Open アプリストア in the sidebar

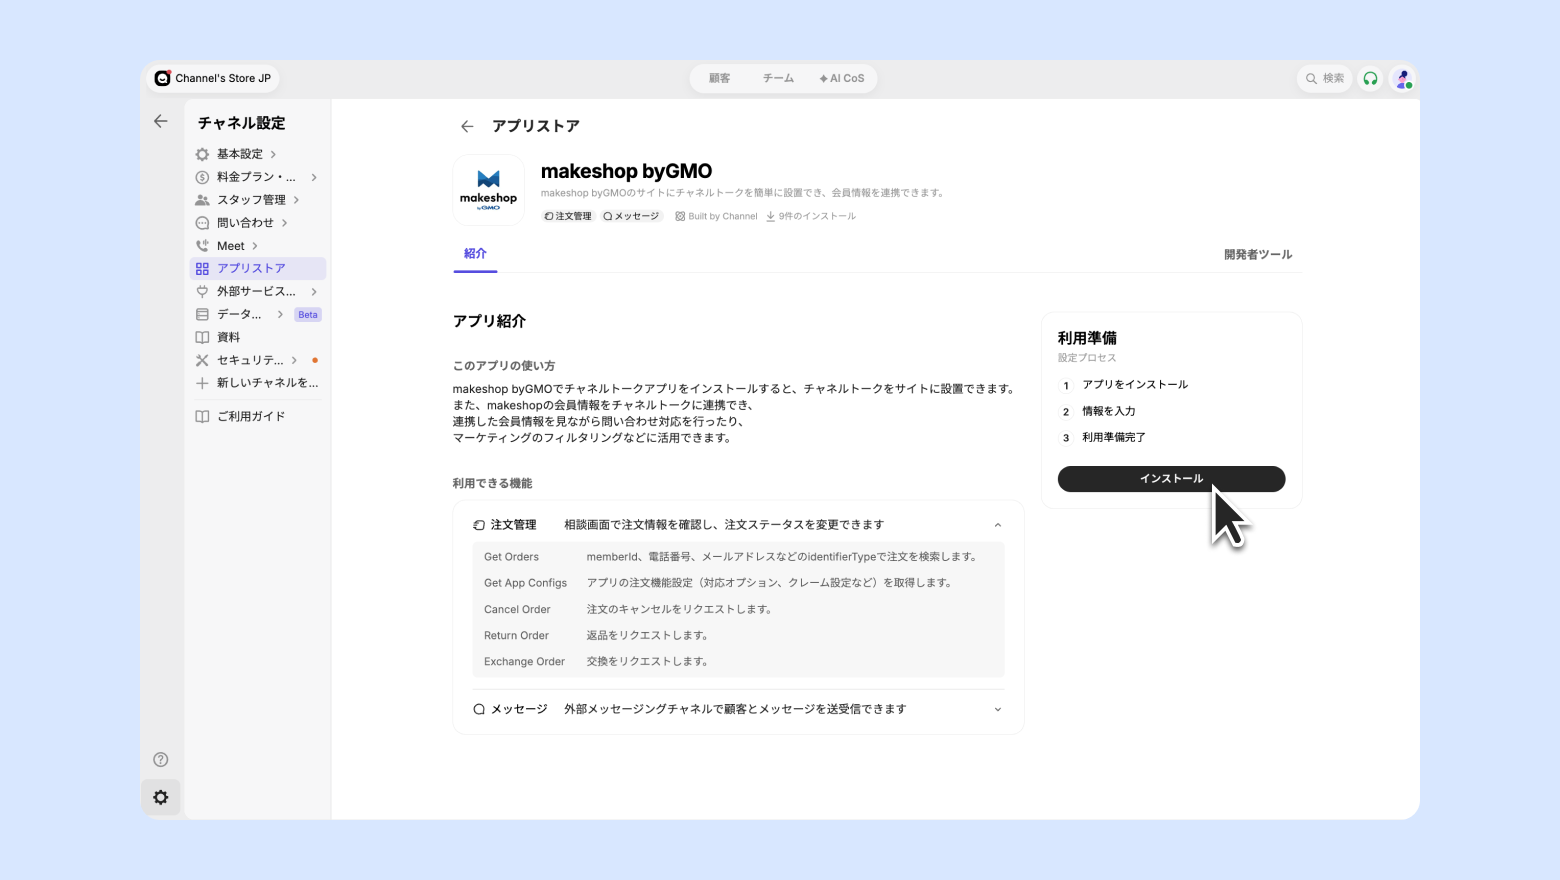click(x=258, y=268)
